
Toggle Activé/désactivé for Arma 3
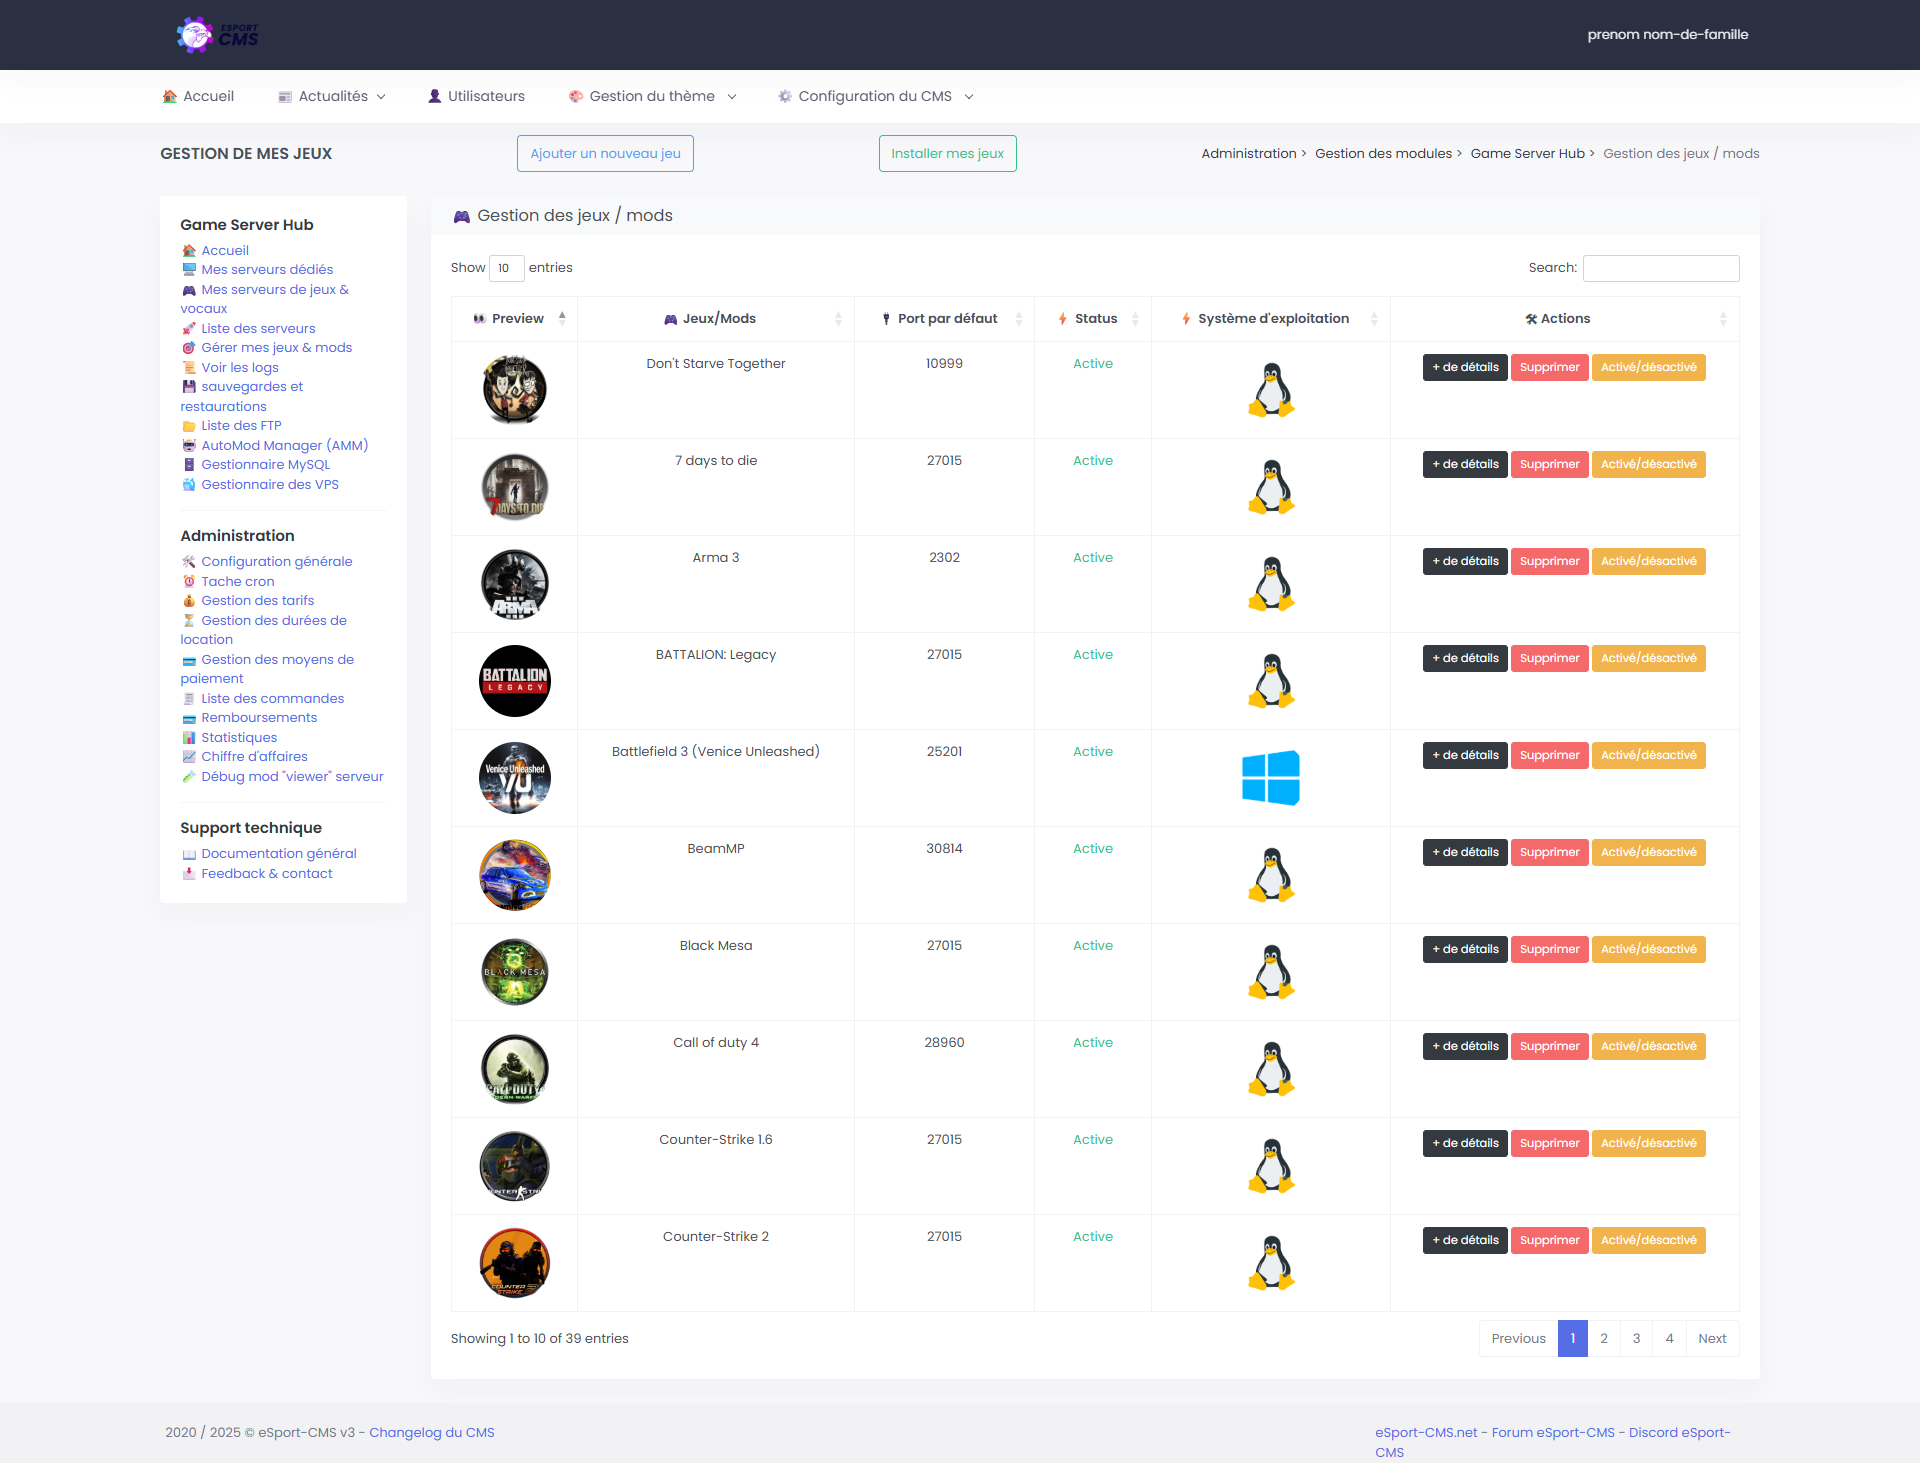pyautogui.click(x=1648, y=561)
